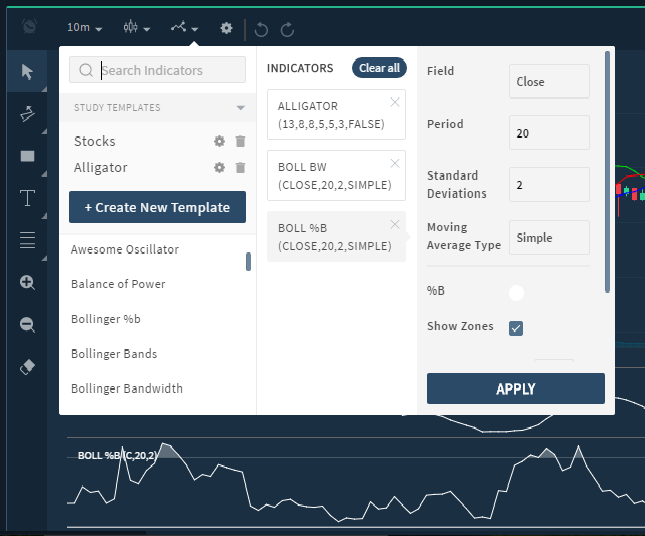The width and height of the screenshot is (645, 536).
Task: Remove the ALLIGATOR indicator with X
Action: (394, 102)
